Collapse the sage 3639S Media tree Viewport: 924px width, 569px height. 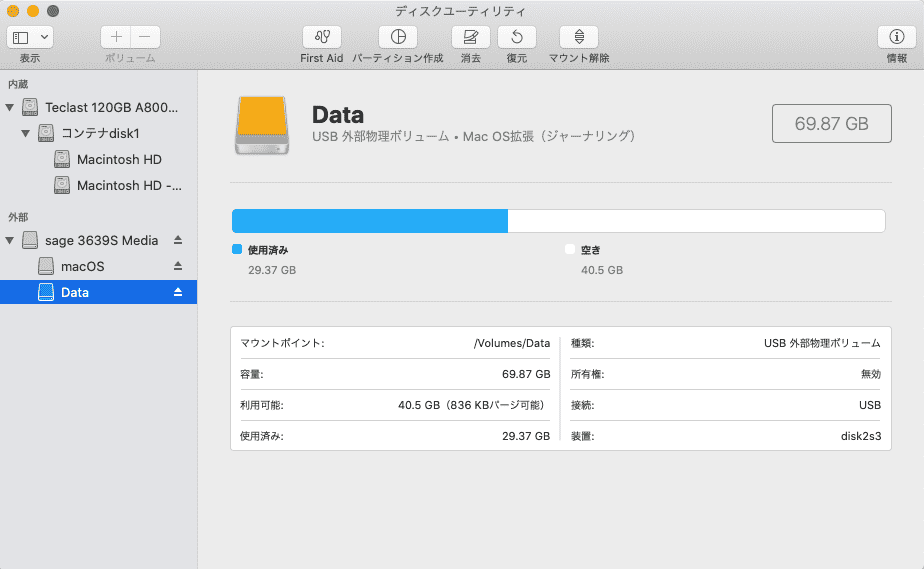(x=9, y=240)
